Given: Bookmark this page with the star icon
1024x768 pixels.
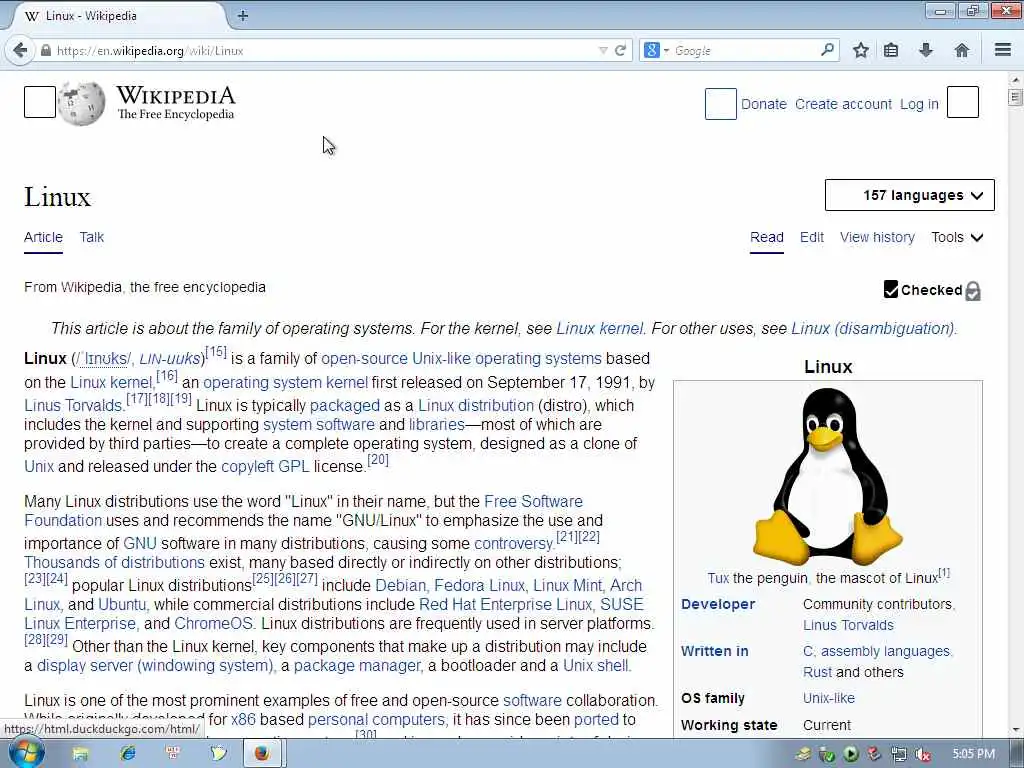Looking at the screenshot, I should coord(861,50).
